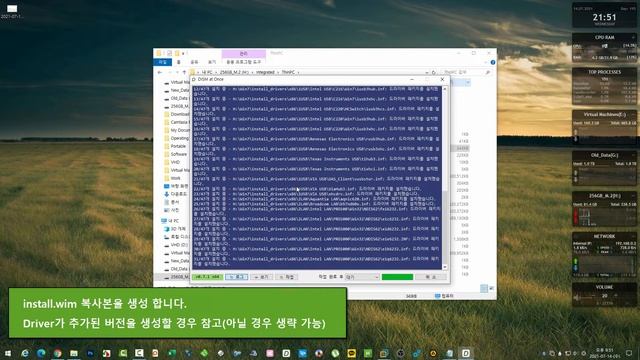The height and width of the screenshot is (360, 640).
Task: Select 다운로드 in the navigation pane
Action: 176,194
